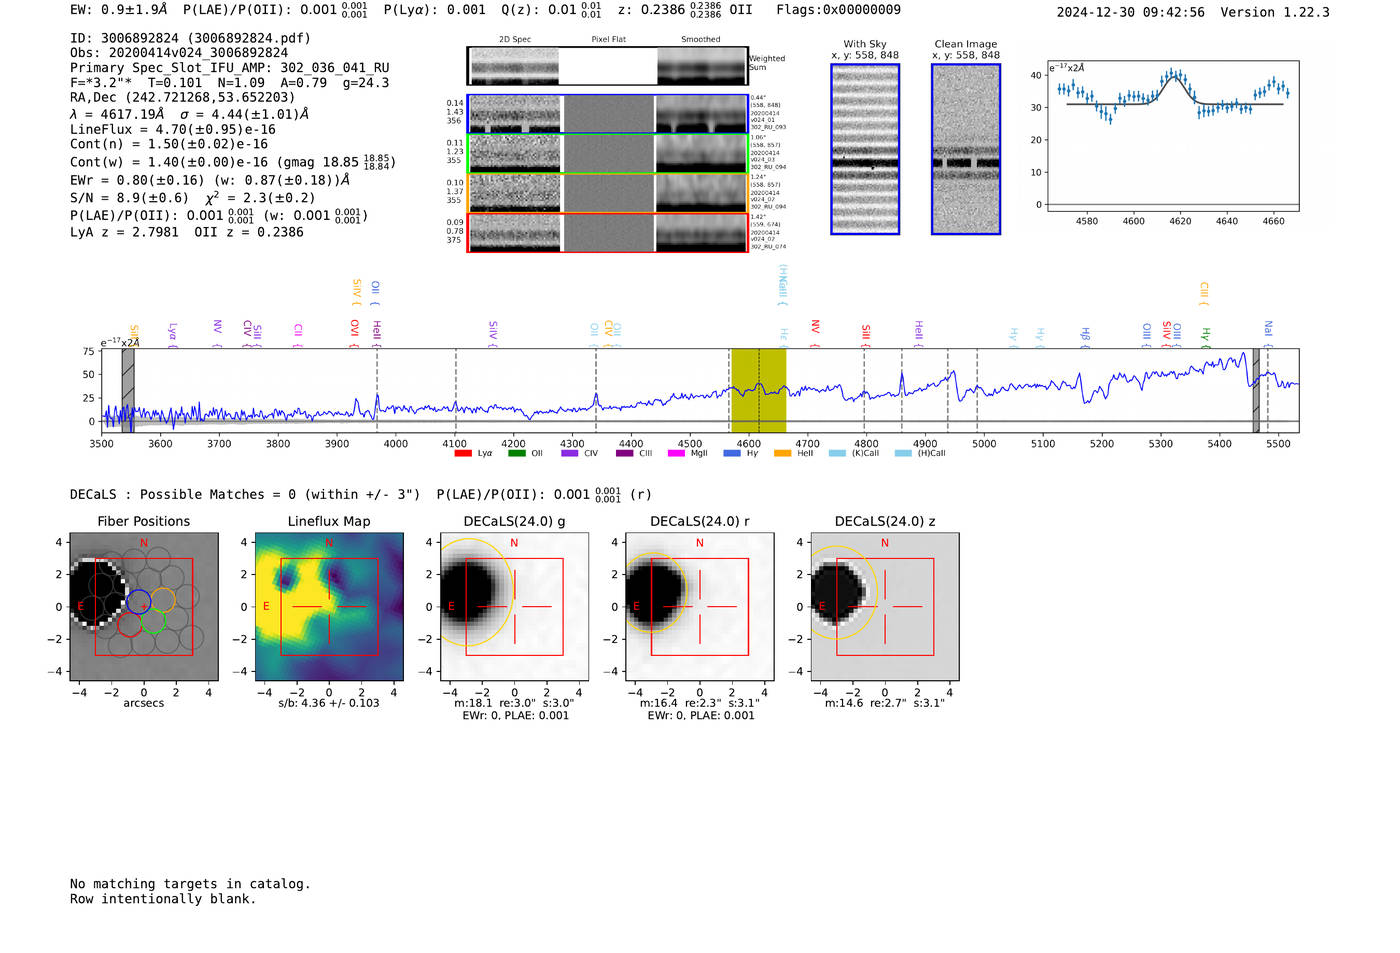Click the yellow highlighted region in spectrum
This screenshot has width=1400, height=953.
(758, 390)
